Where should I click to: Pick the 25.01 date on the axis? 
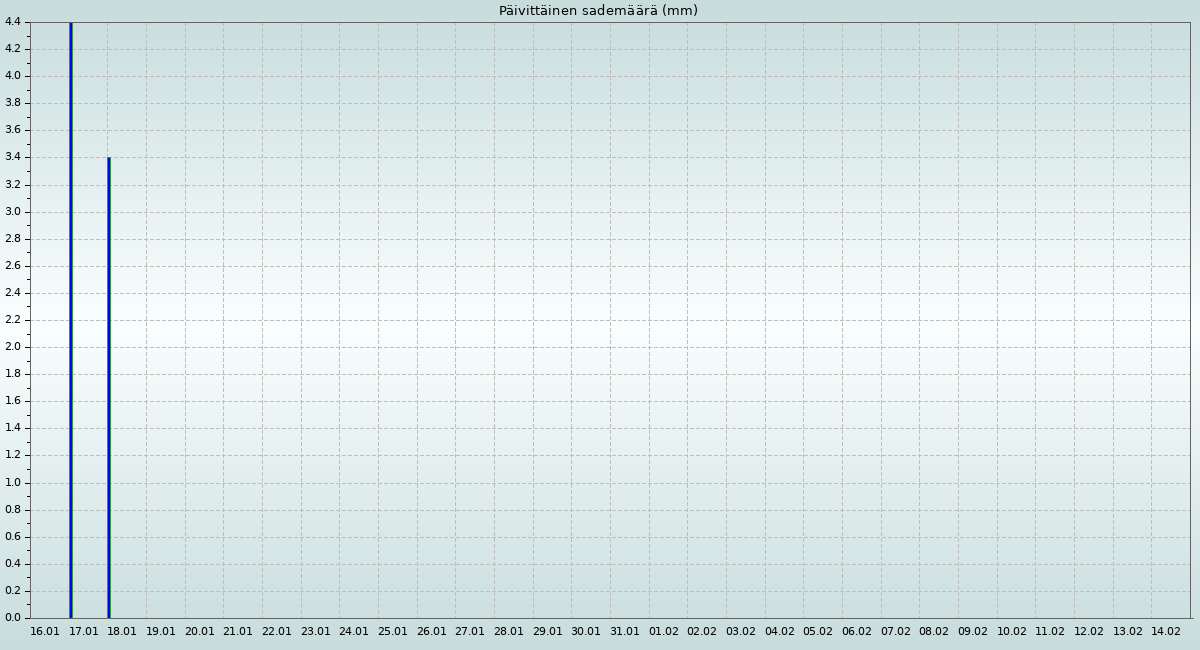point(393,631)
